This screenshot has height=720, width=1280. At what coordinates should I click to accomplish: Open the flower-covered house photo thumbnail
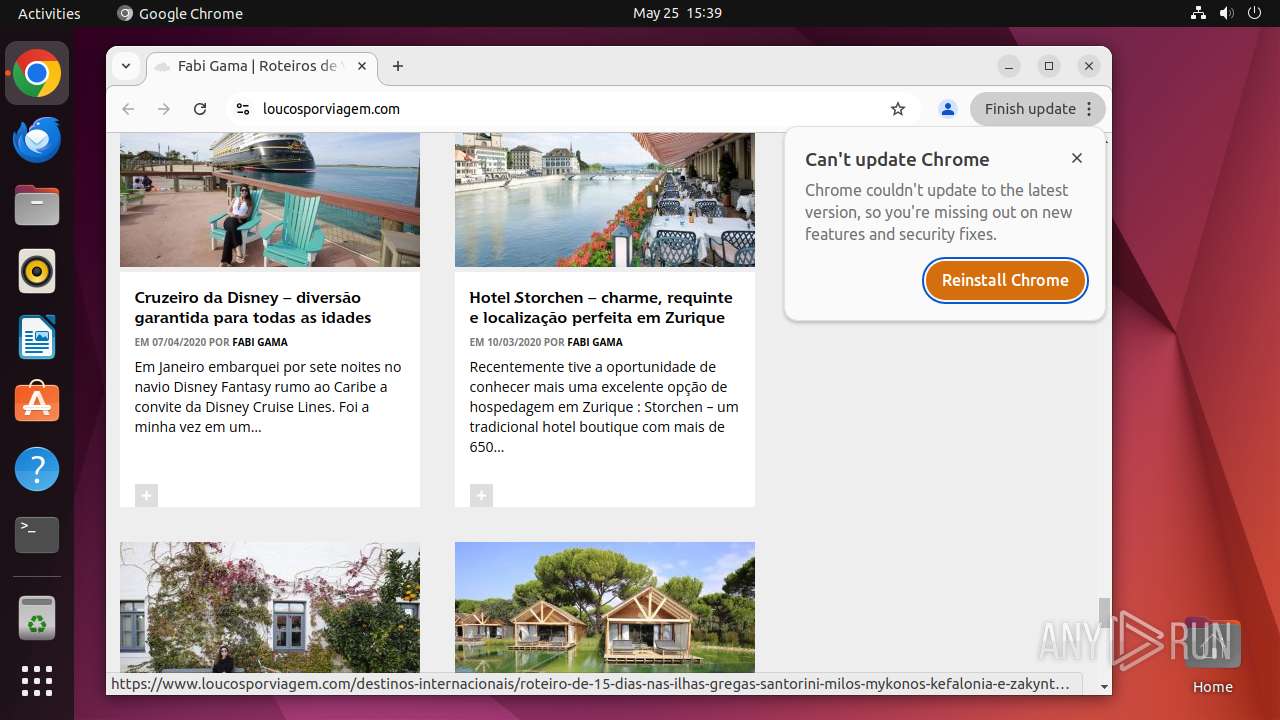(270, 608)
